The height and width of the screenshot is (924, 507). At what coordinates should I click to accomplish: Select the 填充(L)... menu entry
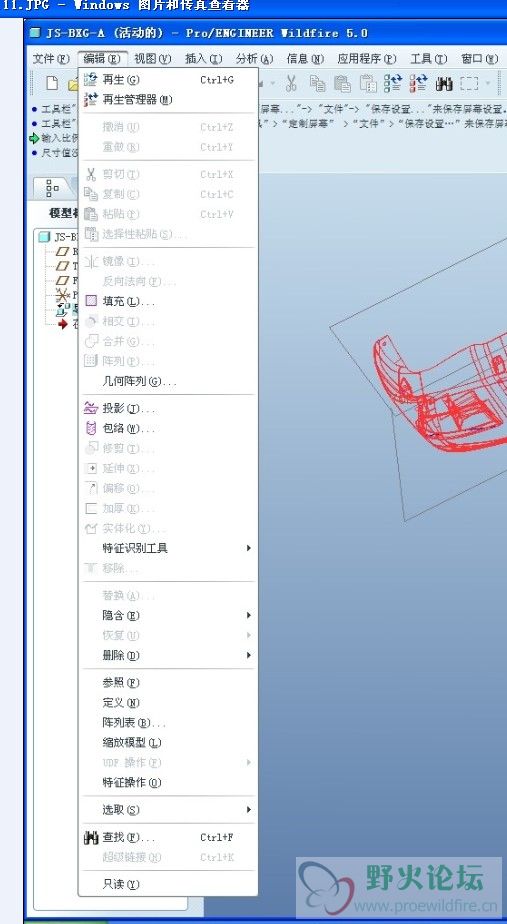click(x=169, y=302)
